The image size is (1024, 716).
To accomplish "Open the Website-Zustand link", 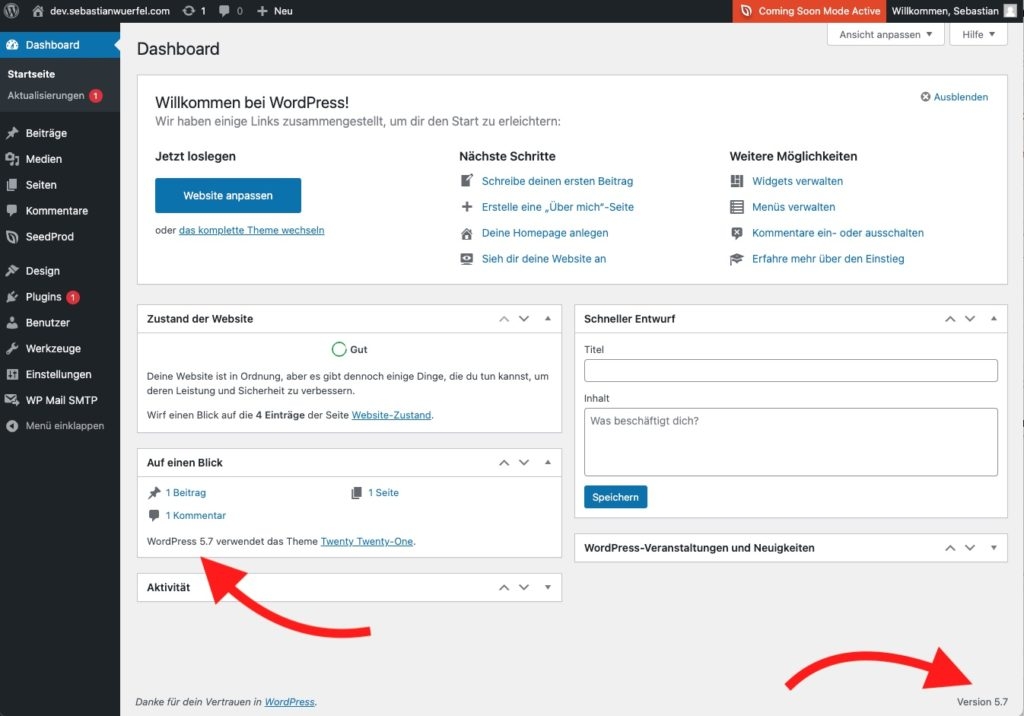I will 391,415.
